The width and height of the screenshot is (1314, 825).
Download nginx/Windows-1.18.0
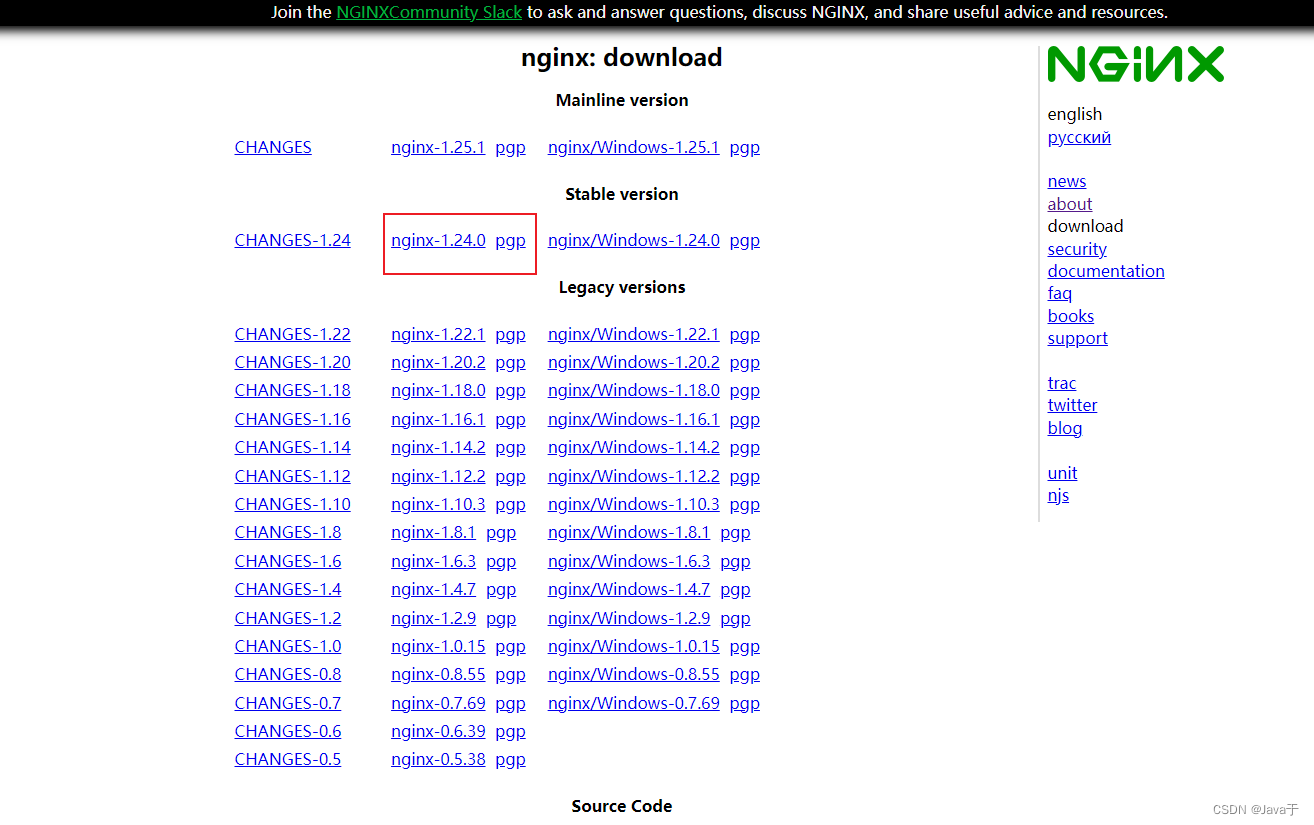pos(634,390)
